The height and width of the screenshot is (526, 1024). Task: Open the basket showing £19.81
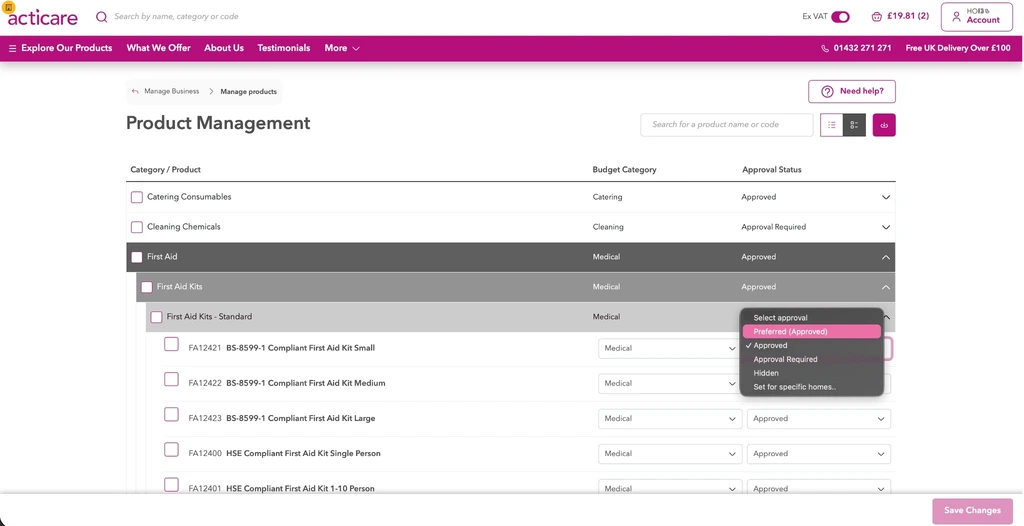900,16
